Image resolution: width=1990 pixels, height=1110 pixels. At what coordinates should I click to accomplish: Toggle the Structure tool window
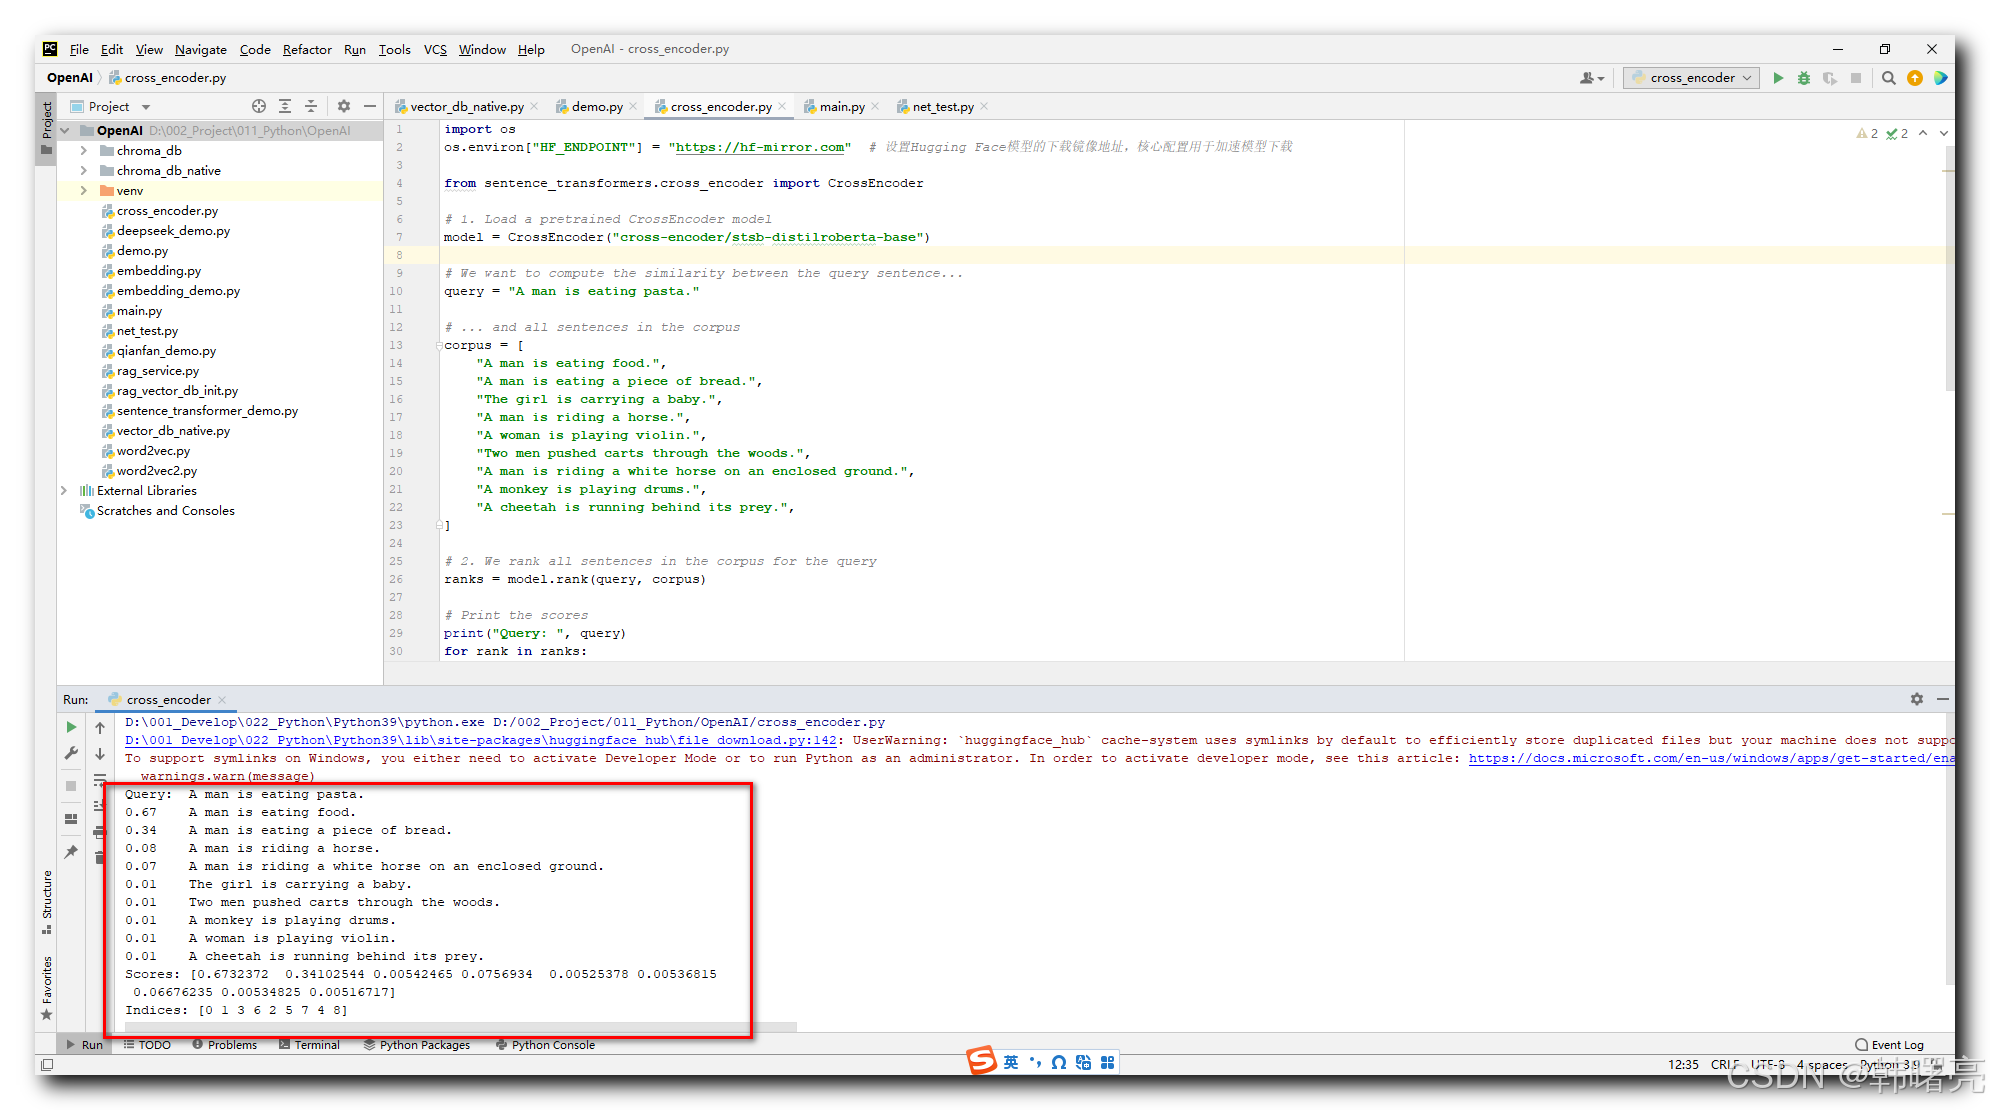(47, 899)
